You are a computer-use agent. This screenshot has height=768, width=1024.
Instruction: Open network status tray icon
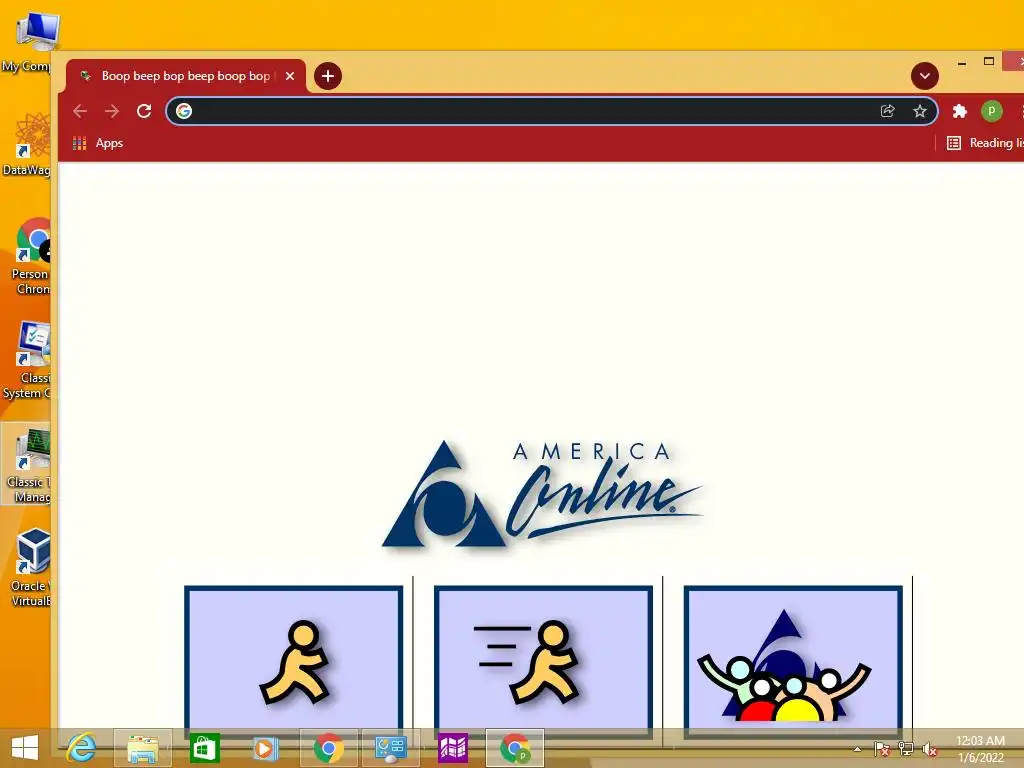tap(906, 749)
